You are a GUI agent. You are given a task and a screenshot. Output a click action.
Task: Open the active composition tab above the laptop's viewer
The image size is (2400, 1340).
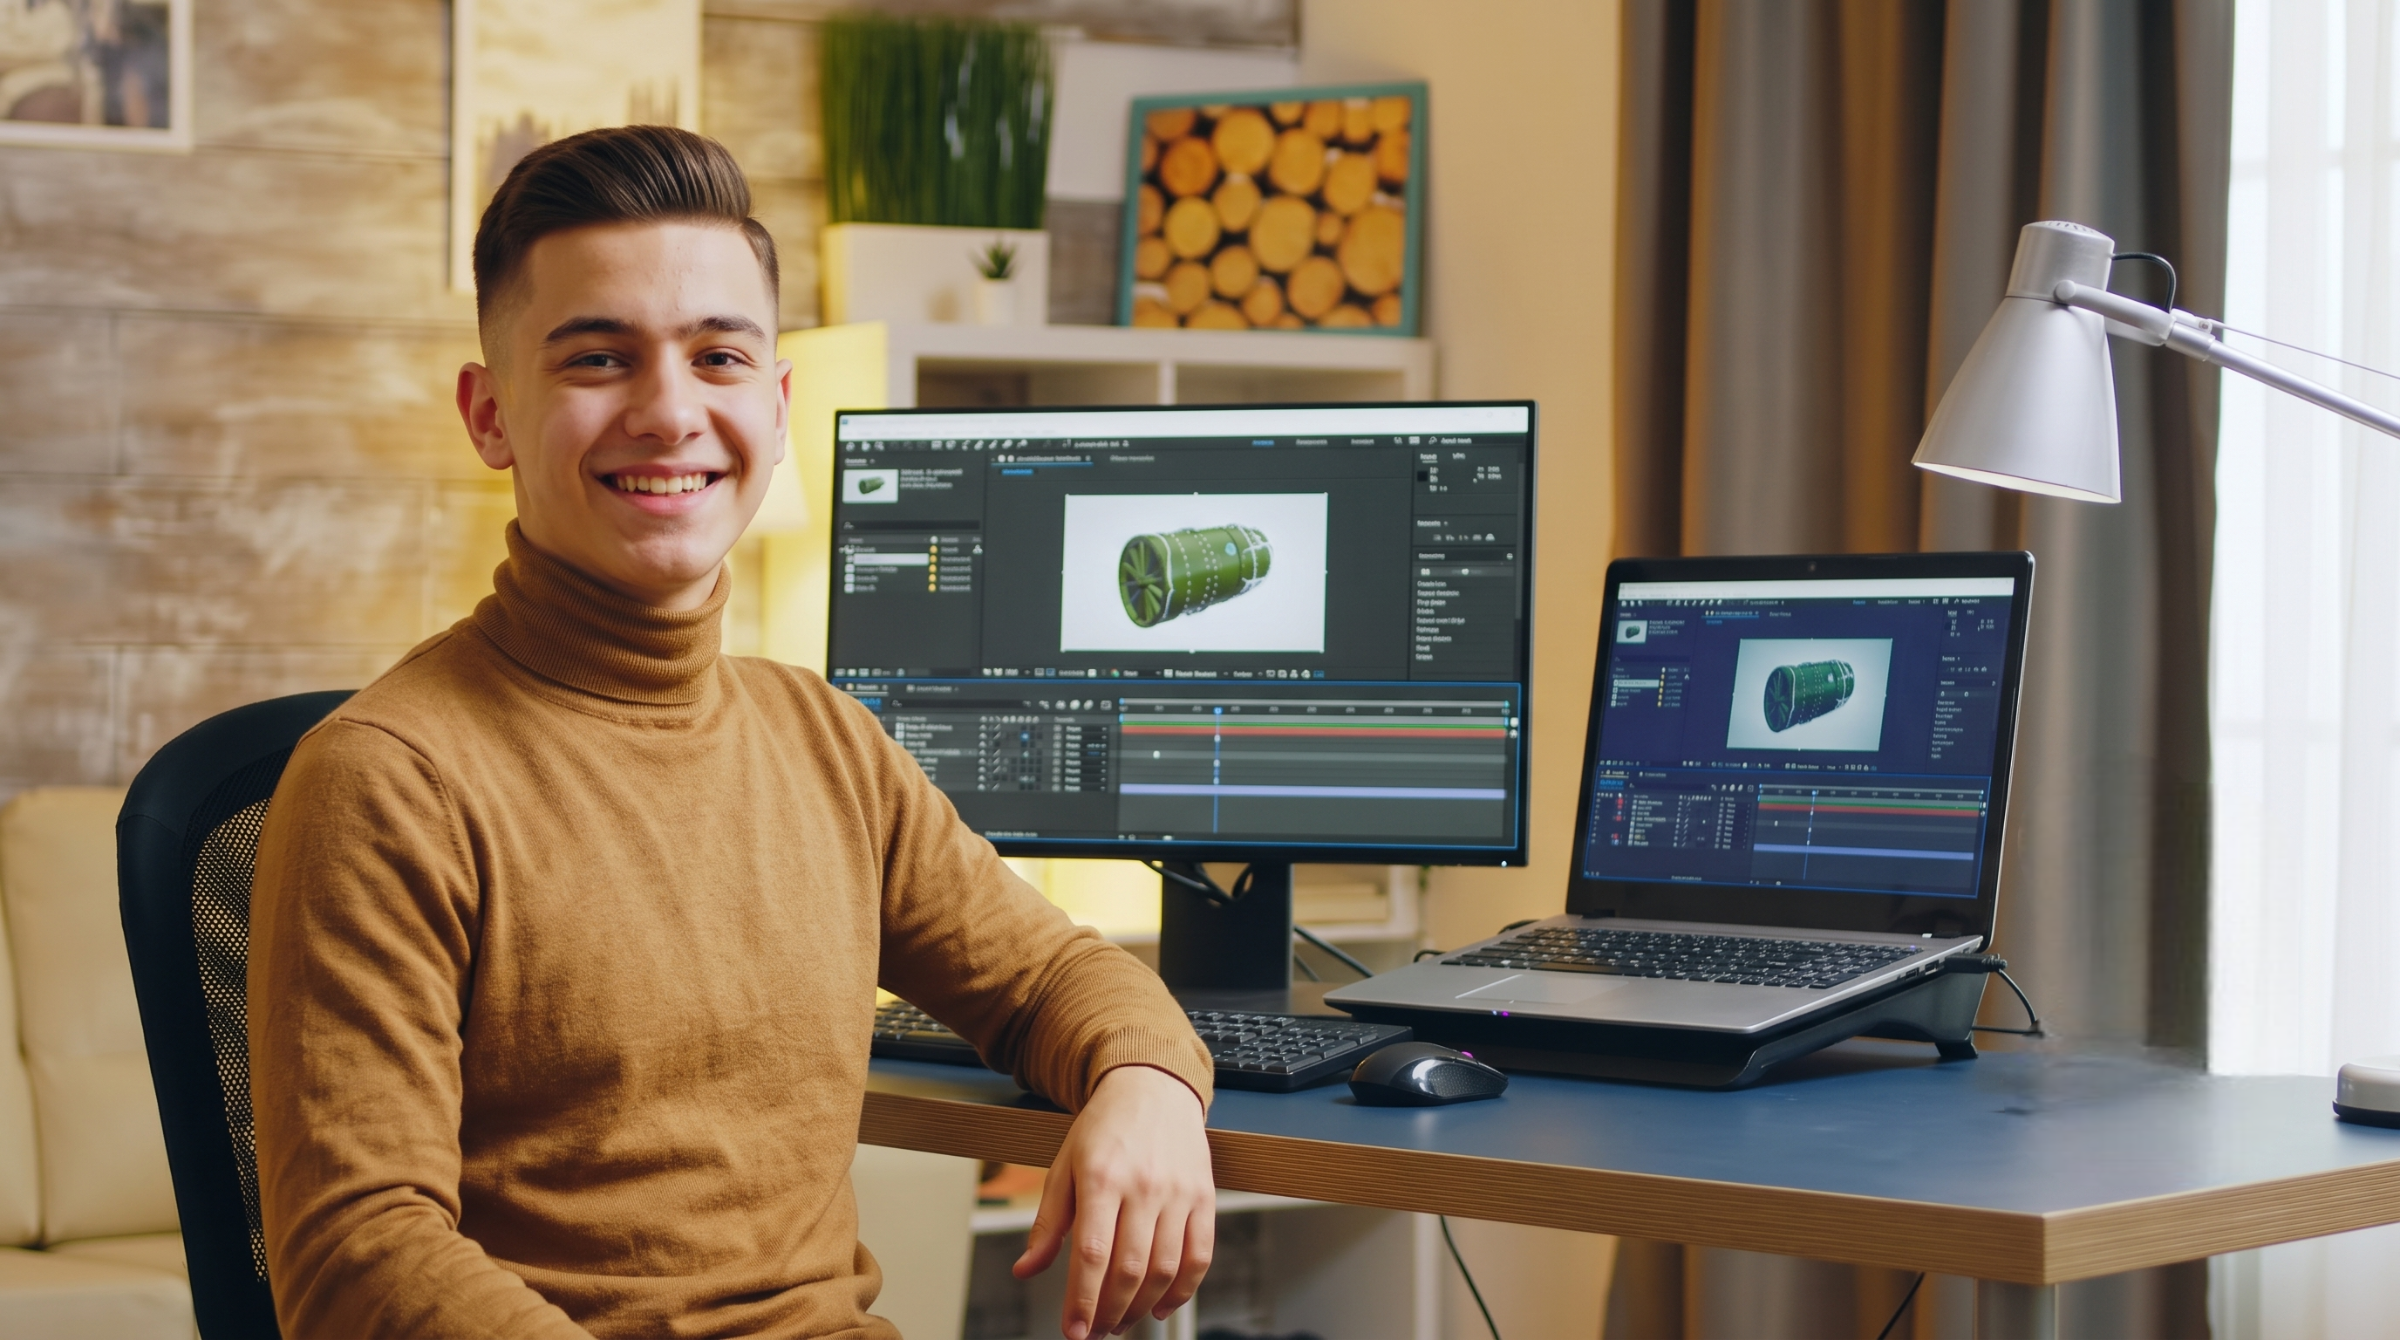pyautogui.click(x=1732, y=613)
